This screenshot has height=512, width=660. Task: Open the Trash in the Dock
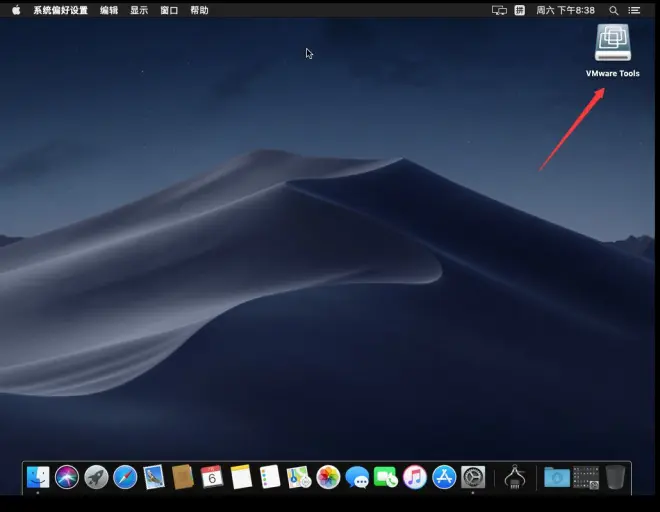pyautogui.click(x=615, y=477)
